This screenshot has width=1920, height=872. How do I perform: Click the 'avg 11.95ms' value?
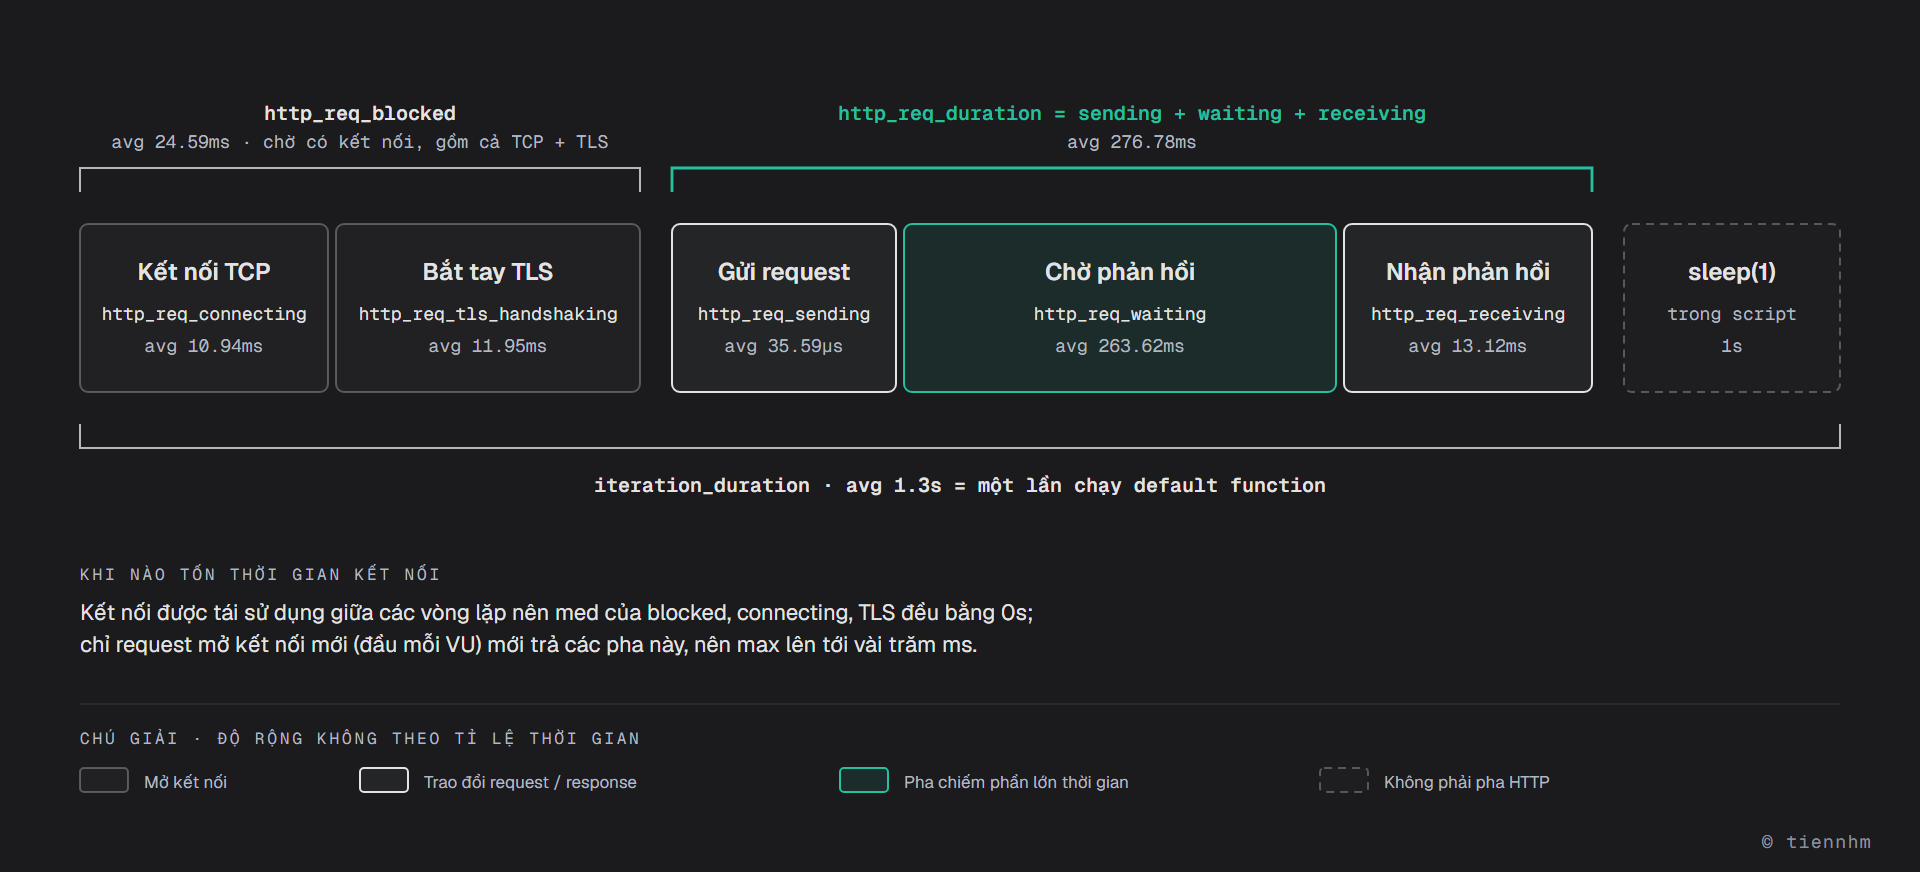click(488, 346)
